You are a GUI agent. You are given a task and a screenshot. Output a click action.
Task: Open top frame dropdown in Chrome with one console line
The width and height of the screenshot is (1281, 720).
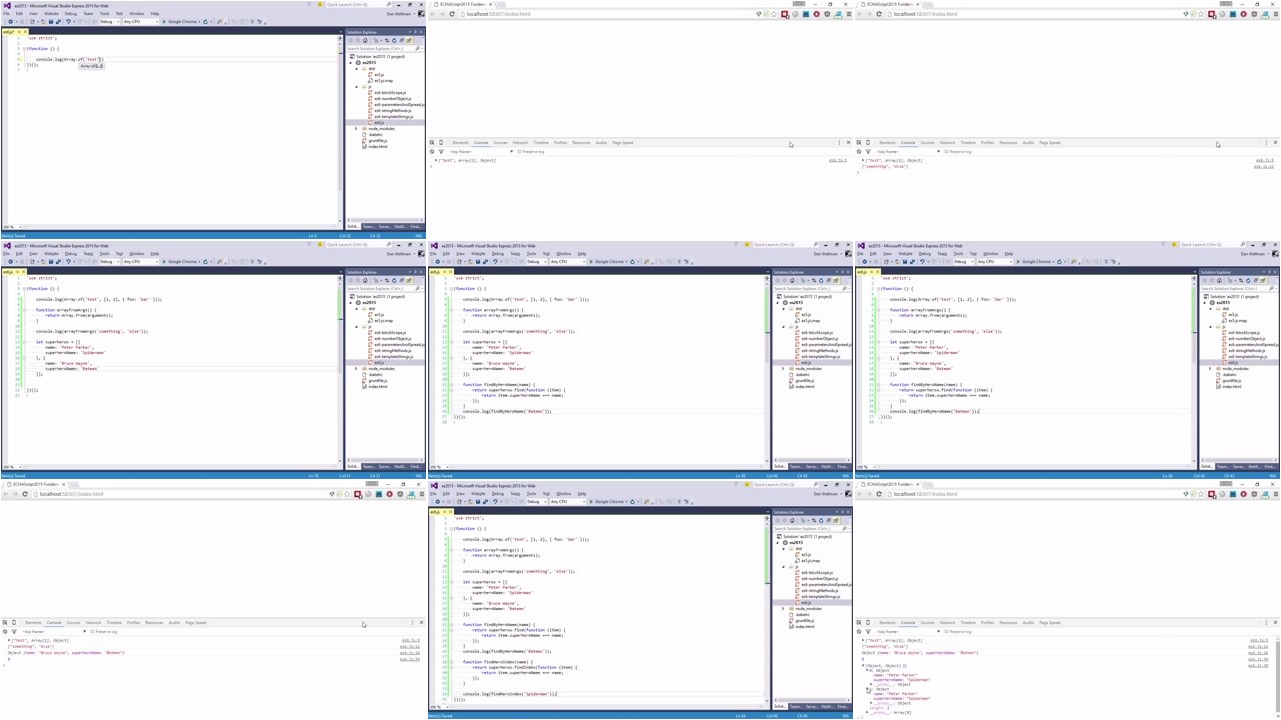[480, 151]
